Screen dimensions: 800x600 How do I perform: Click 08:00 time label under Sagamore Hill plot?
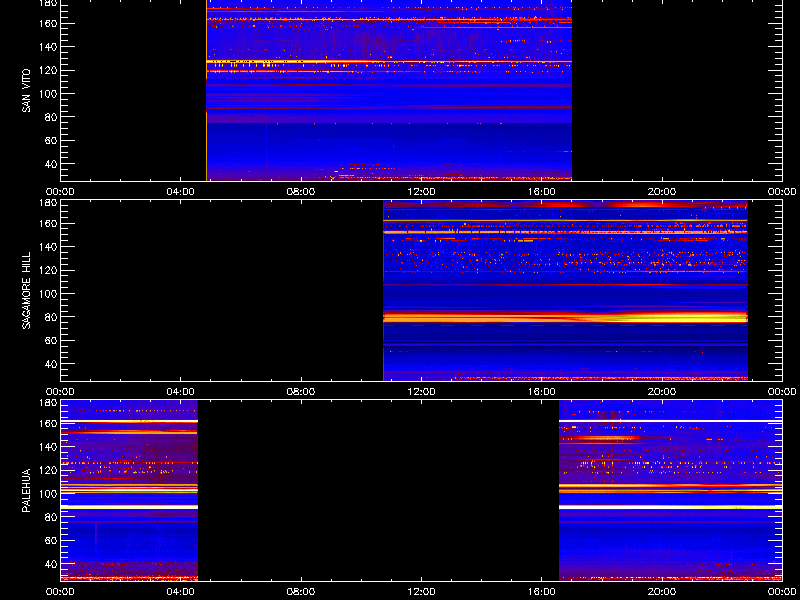pyautogui.click(x=301, y=392)
